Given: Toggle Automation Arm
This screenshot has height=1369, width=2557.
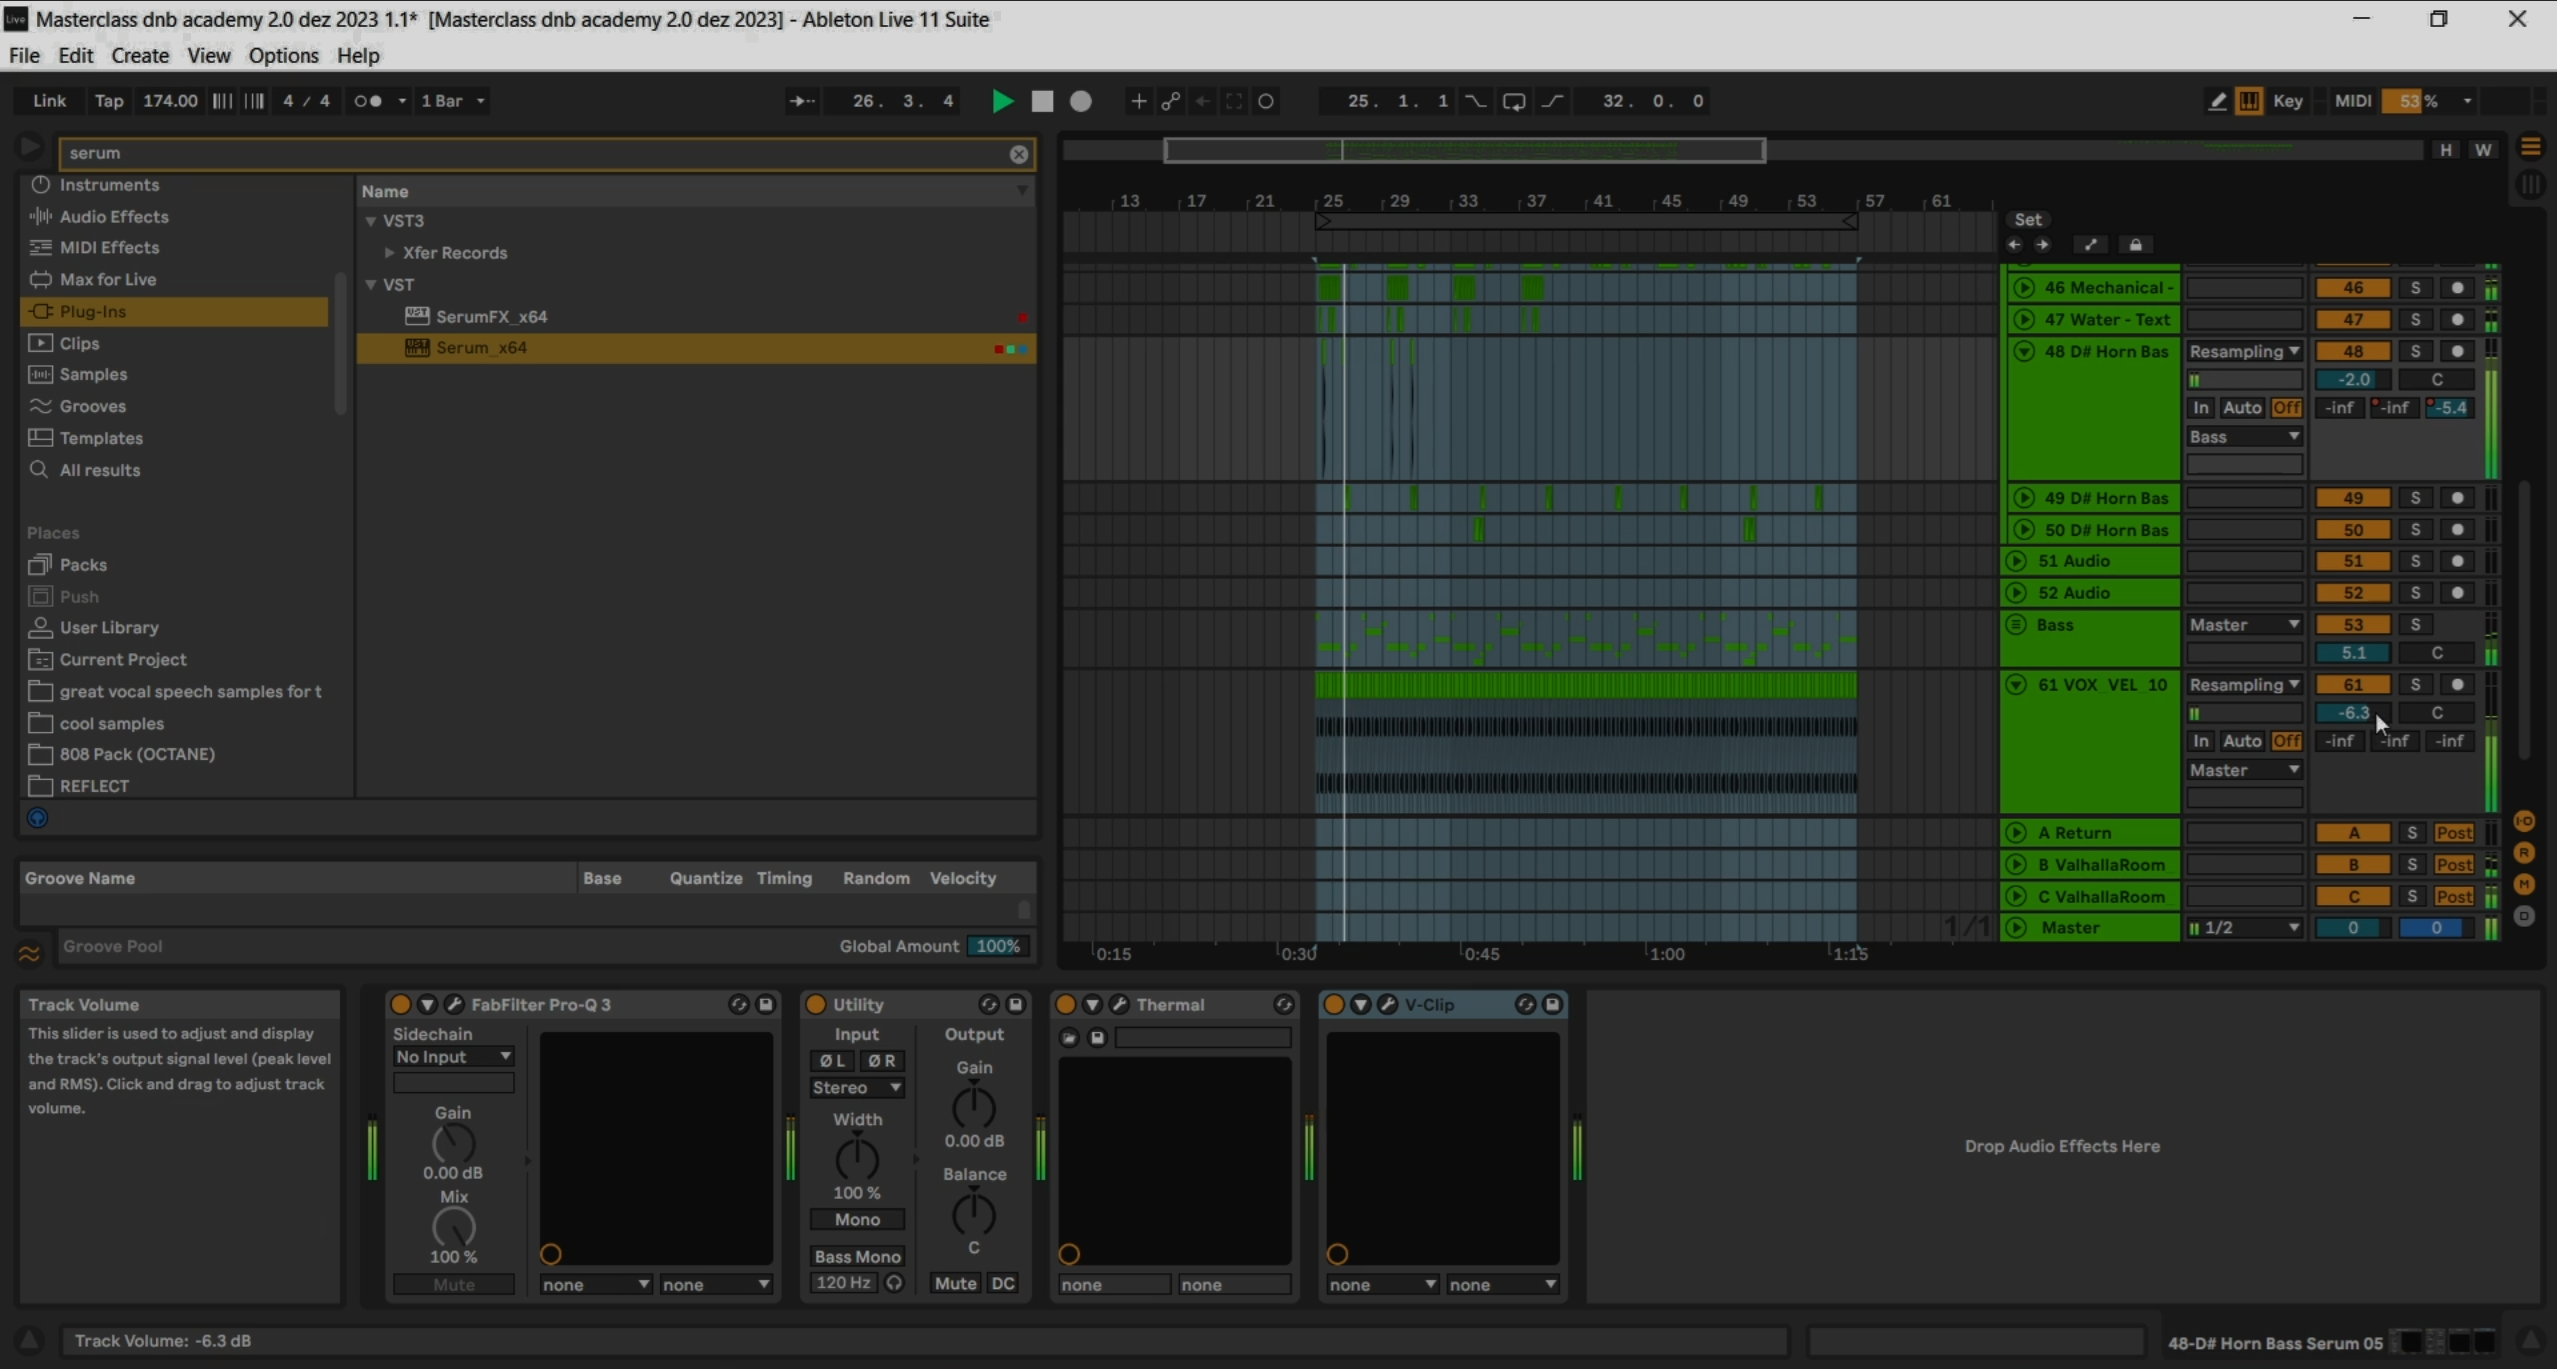Looking at the screenshot, I should coord(1170,101).
